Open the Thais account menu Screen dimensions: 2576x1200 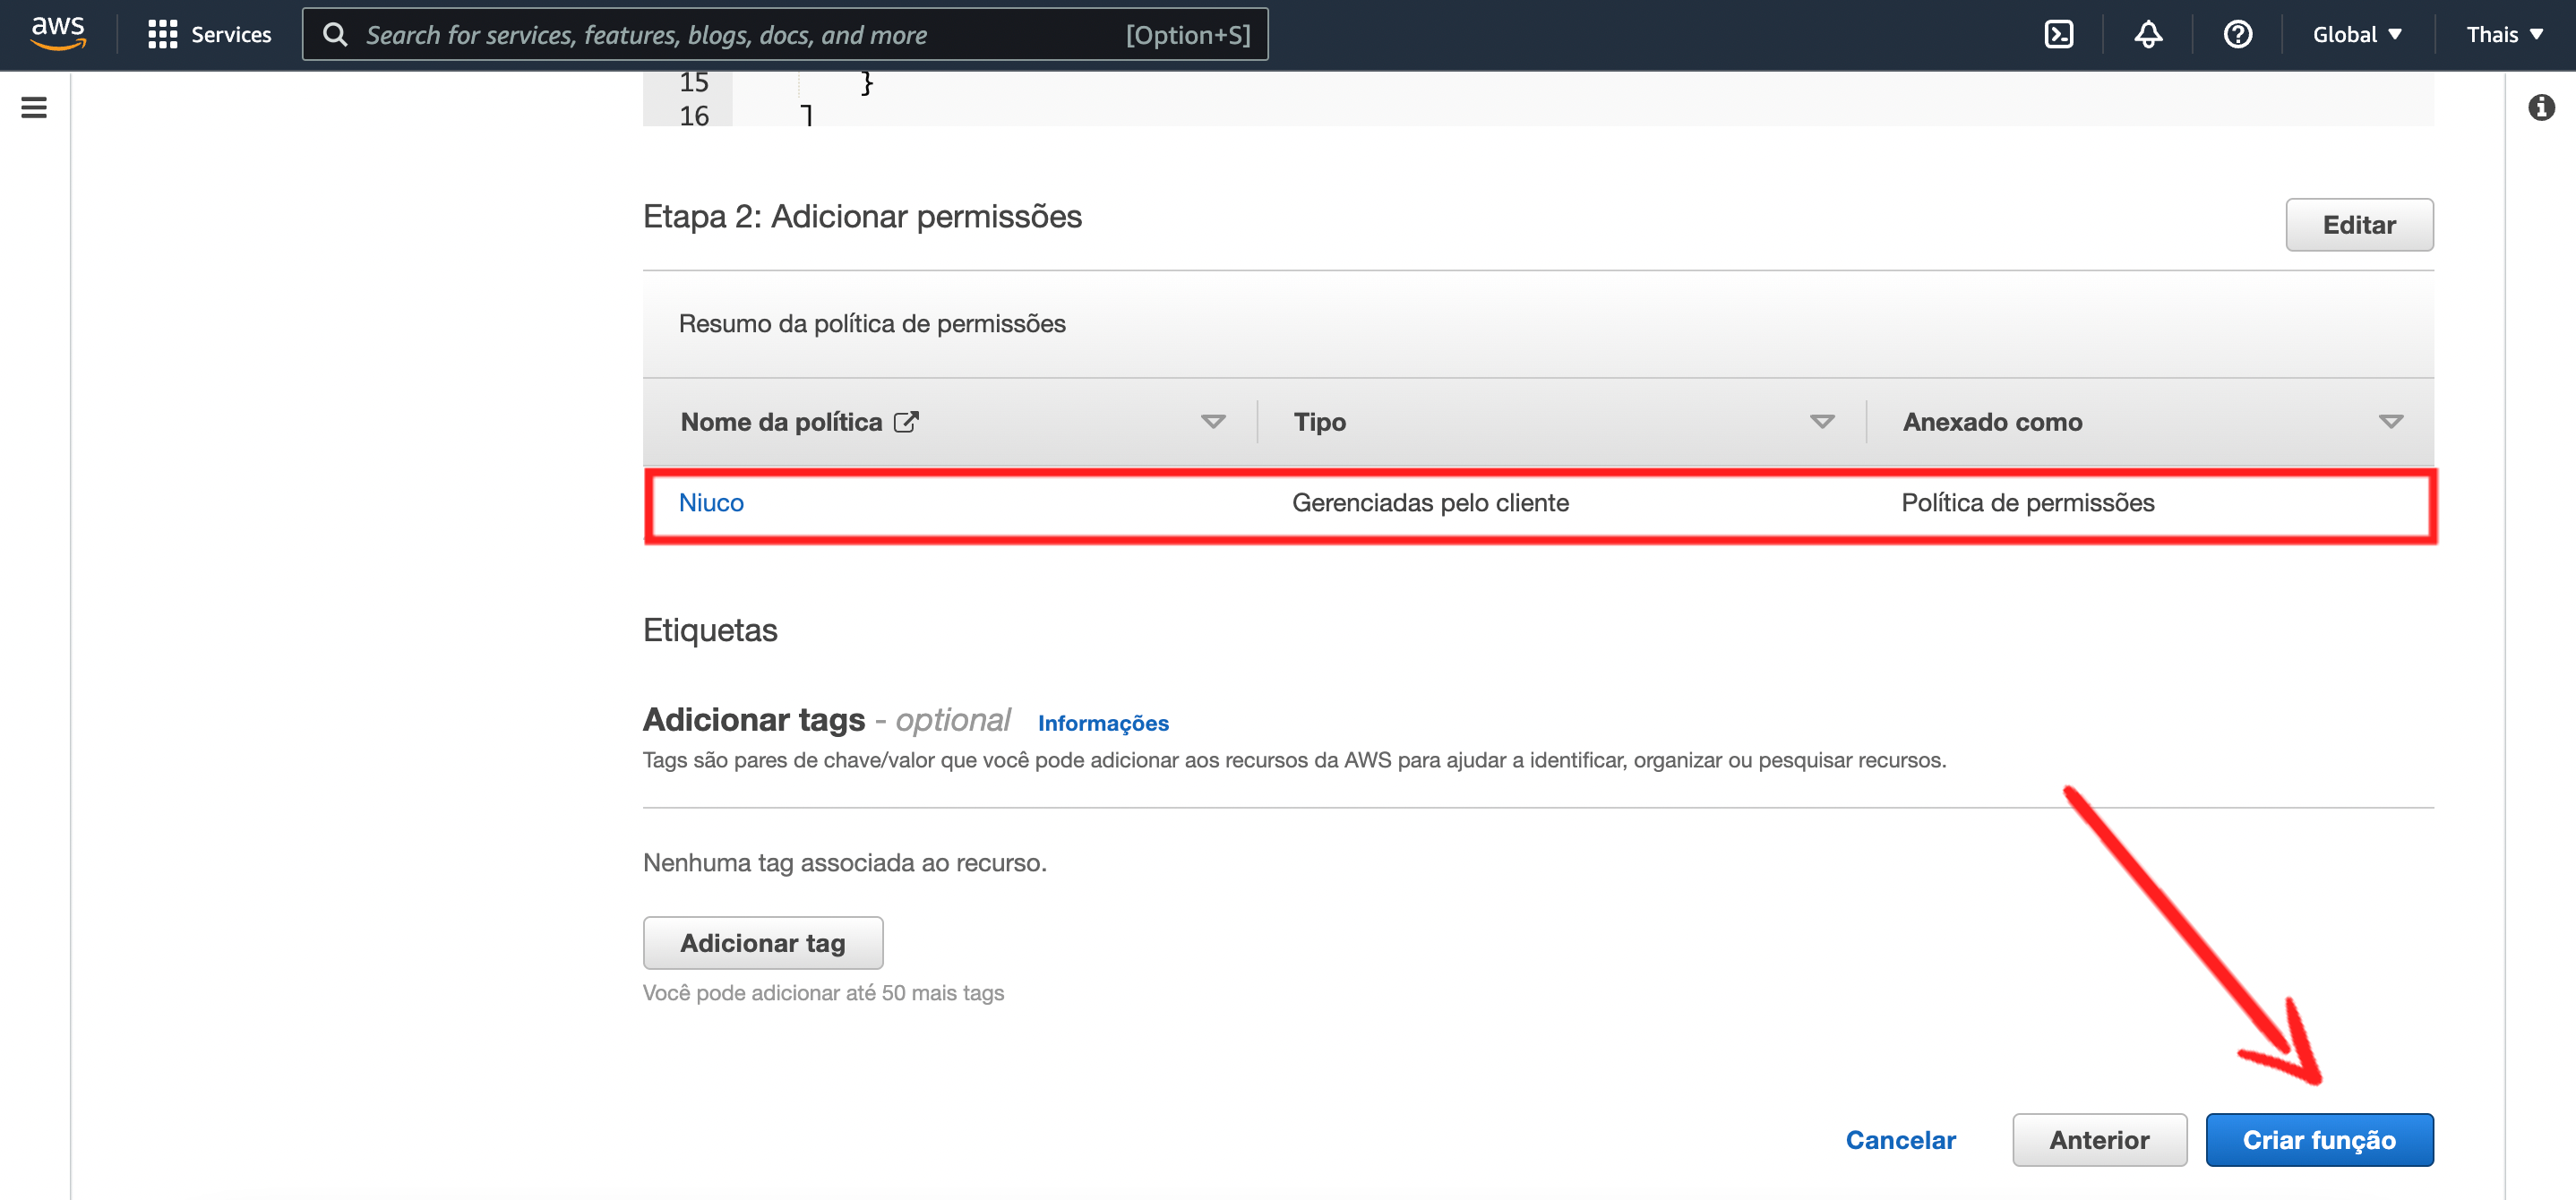point(2503,35)
